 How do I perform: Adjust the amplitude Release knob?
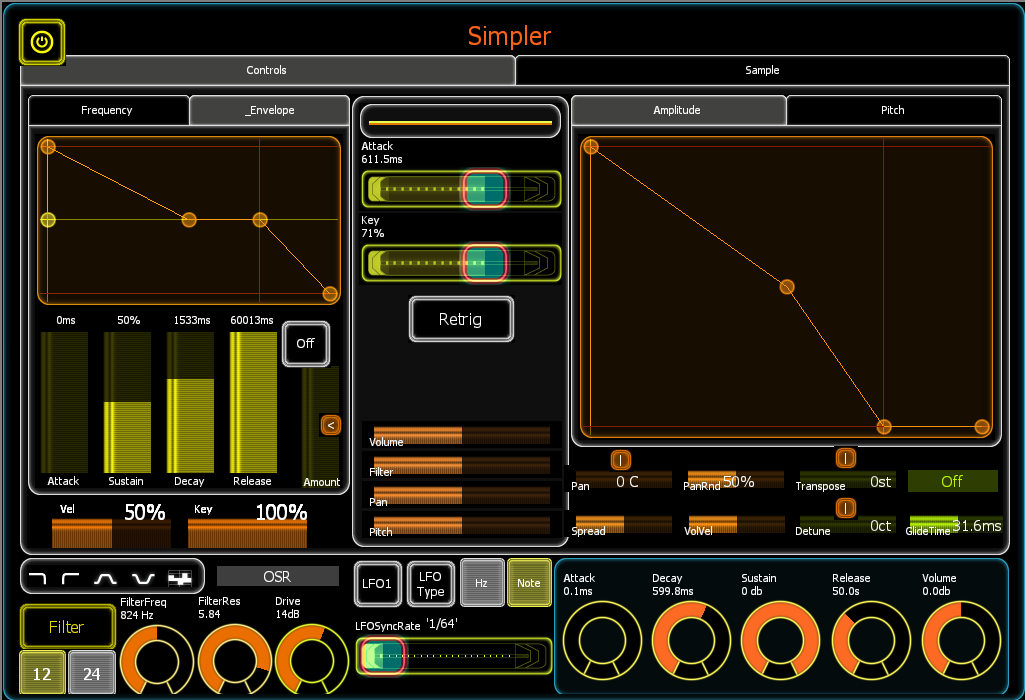pyautogui.click(x=871, y=641)
